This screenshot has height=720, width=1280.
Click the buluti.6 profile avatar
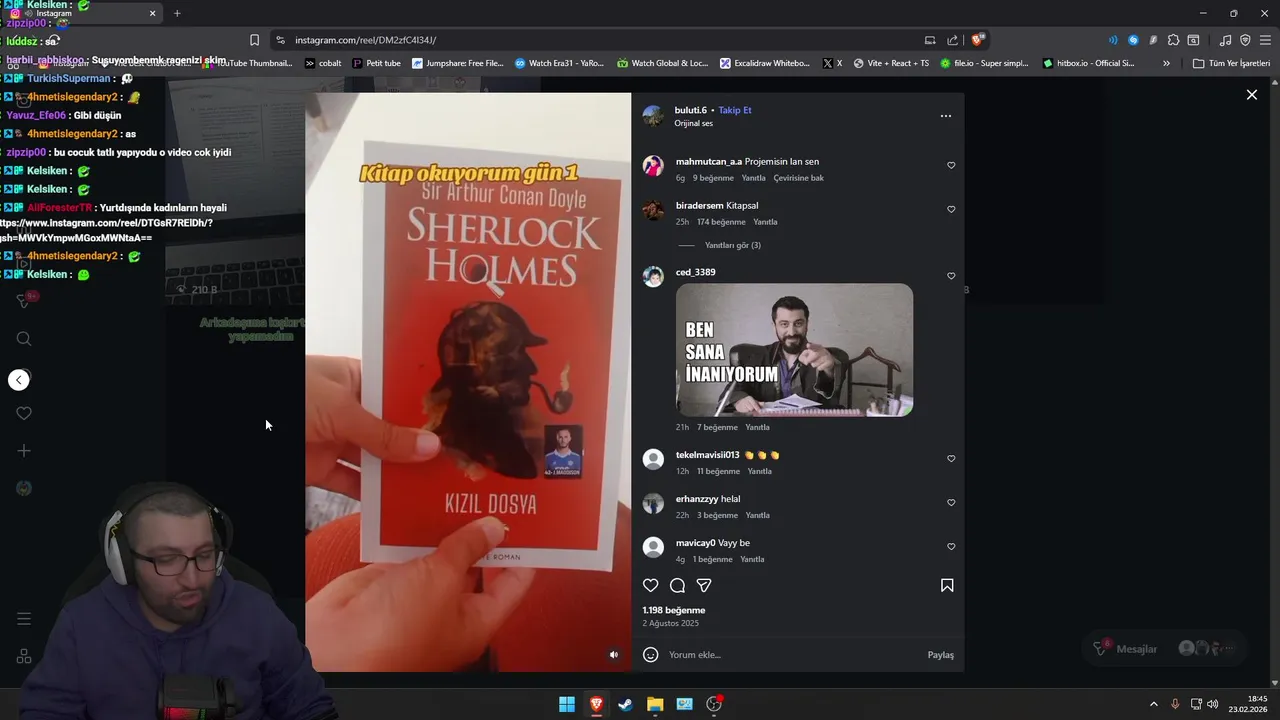pos(653,116)
